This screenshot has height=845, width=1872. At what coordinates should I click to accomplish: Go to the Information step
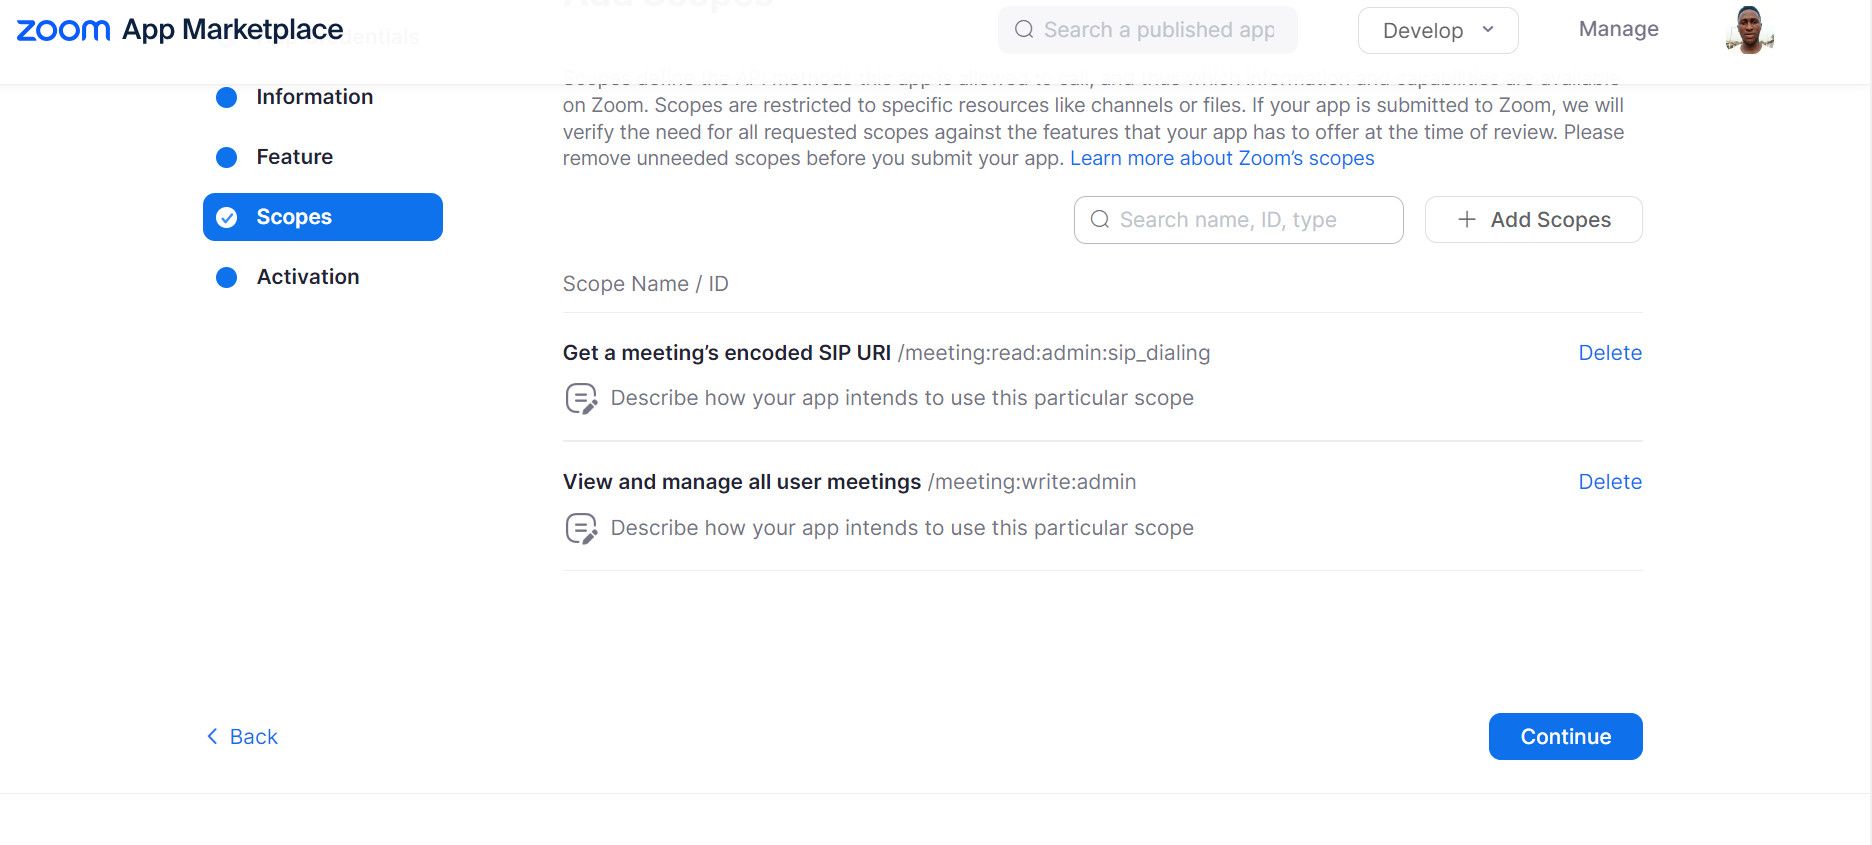(314, 97)
